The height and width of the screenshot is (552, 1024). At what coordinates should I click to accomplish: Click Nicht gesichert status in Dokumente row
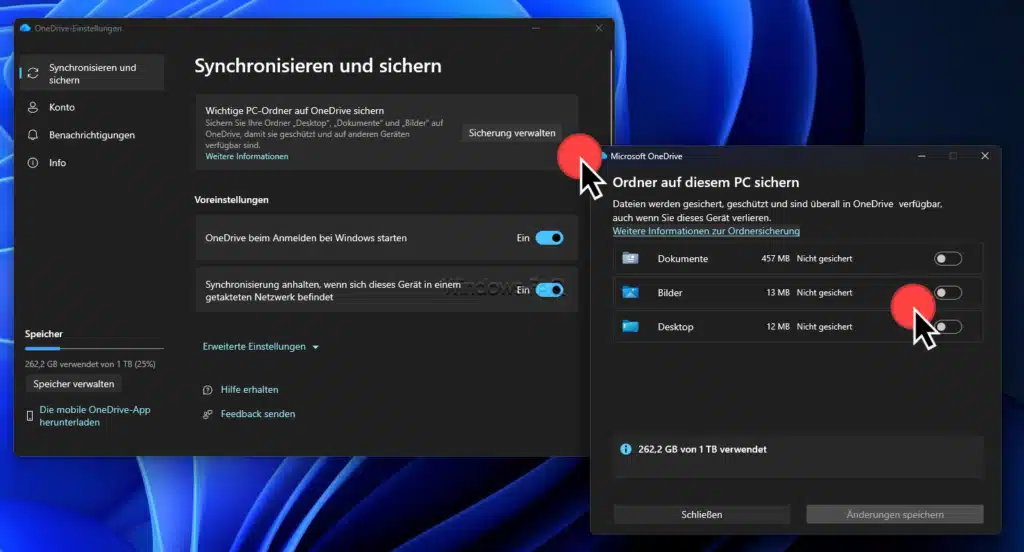tap(824, 259)
